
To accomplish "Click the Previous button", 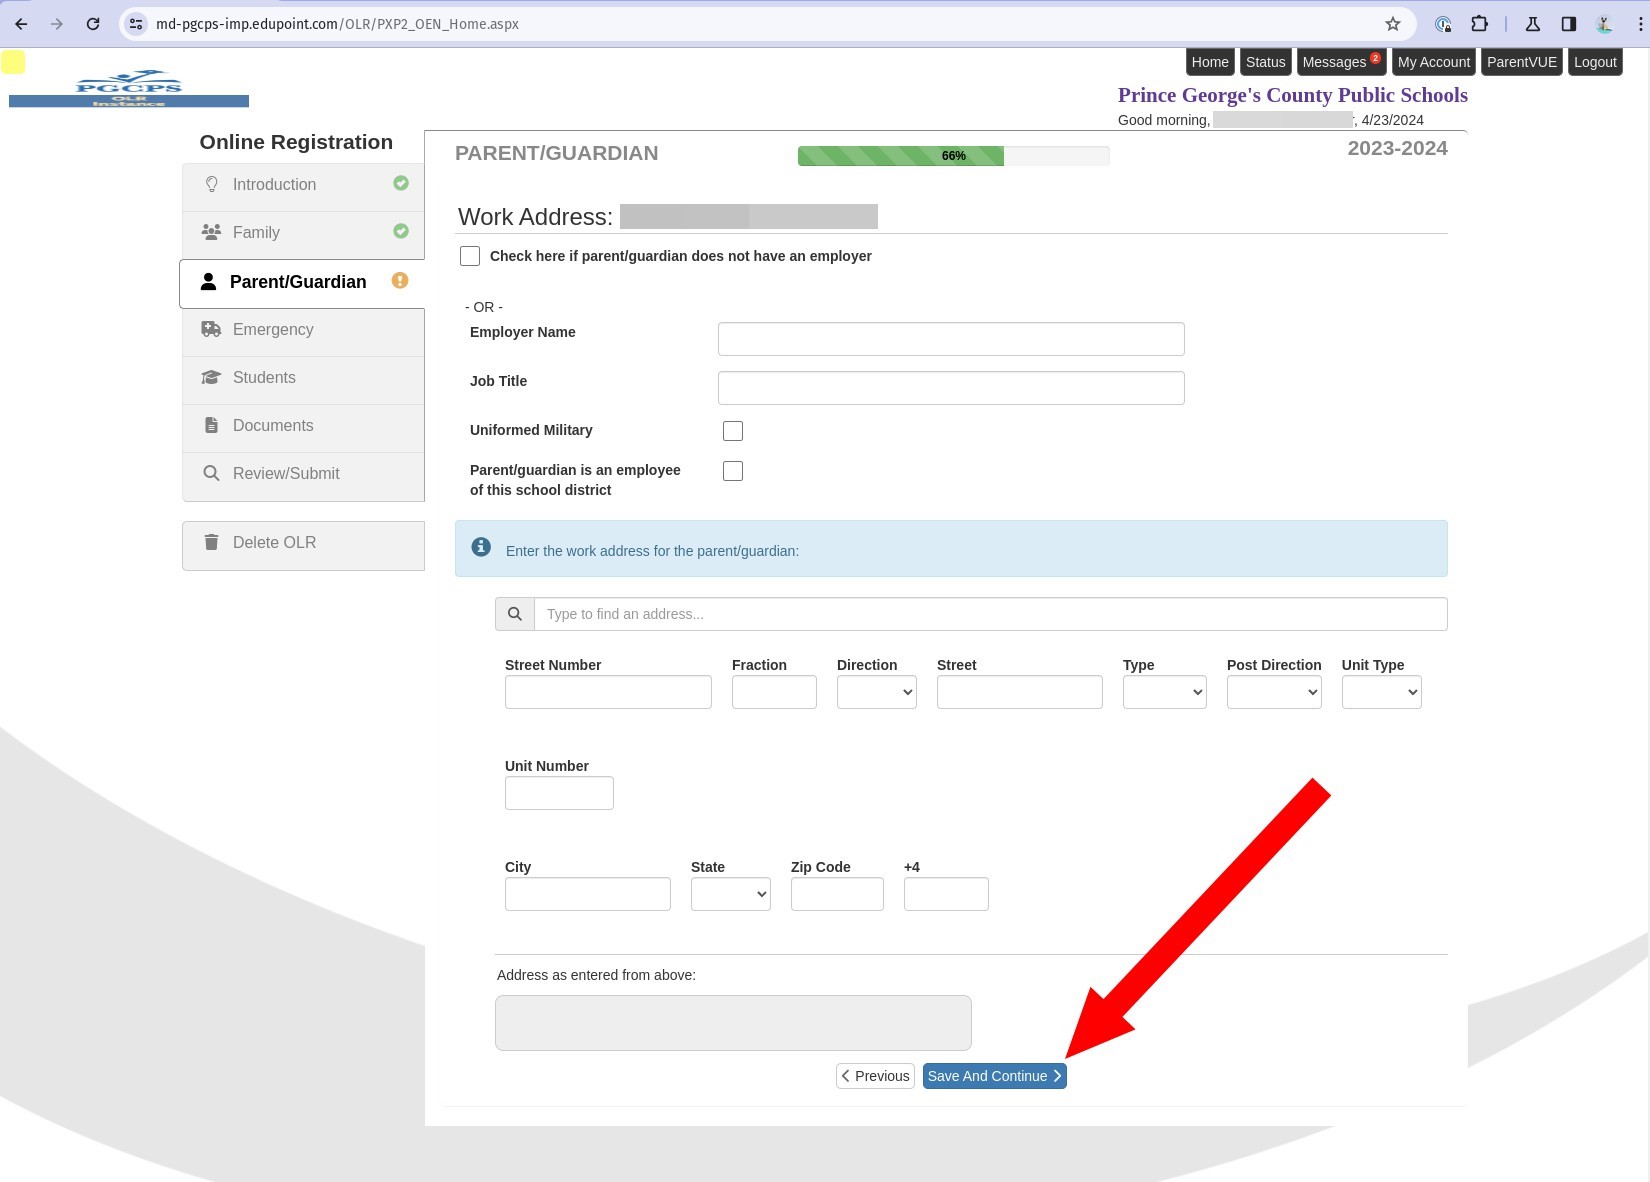I will (875, 1075).
